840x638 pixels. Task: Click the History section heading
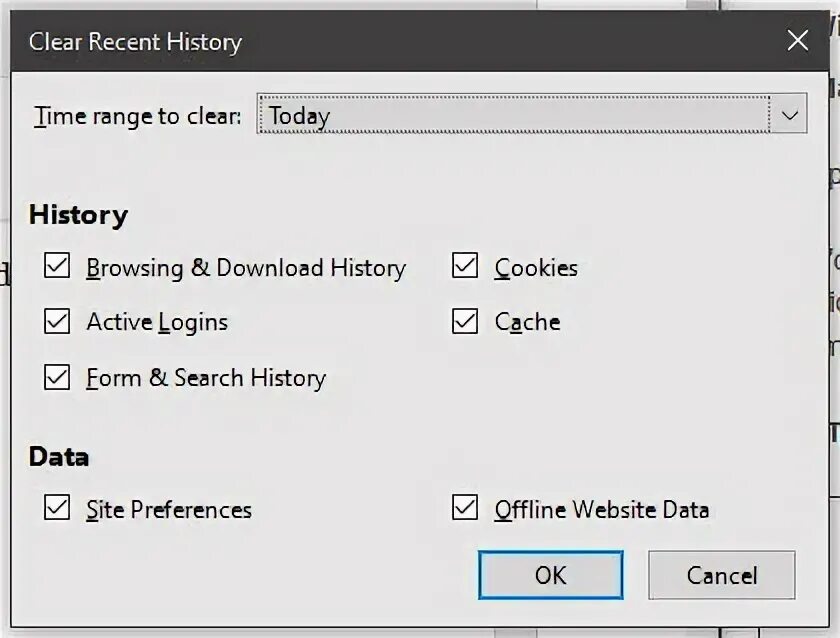[79, 215]
